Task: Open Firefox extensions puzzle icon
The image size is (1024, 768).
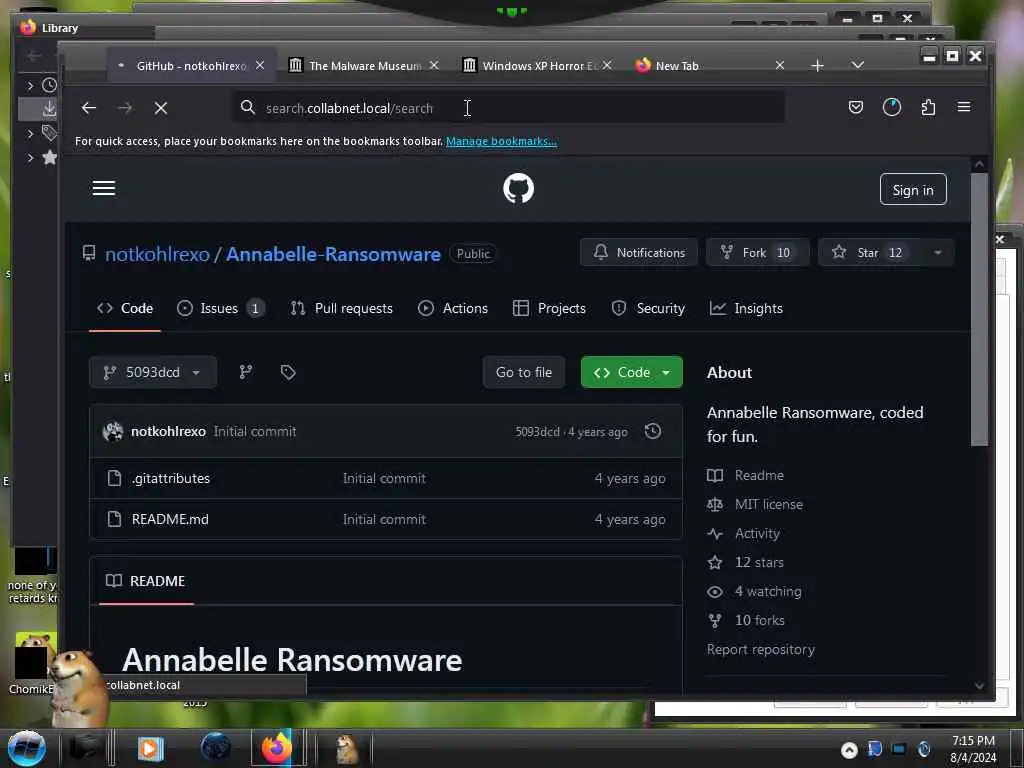Action: point(928,107)
